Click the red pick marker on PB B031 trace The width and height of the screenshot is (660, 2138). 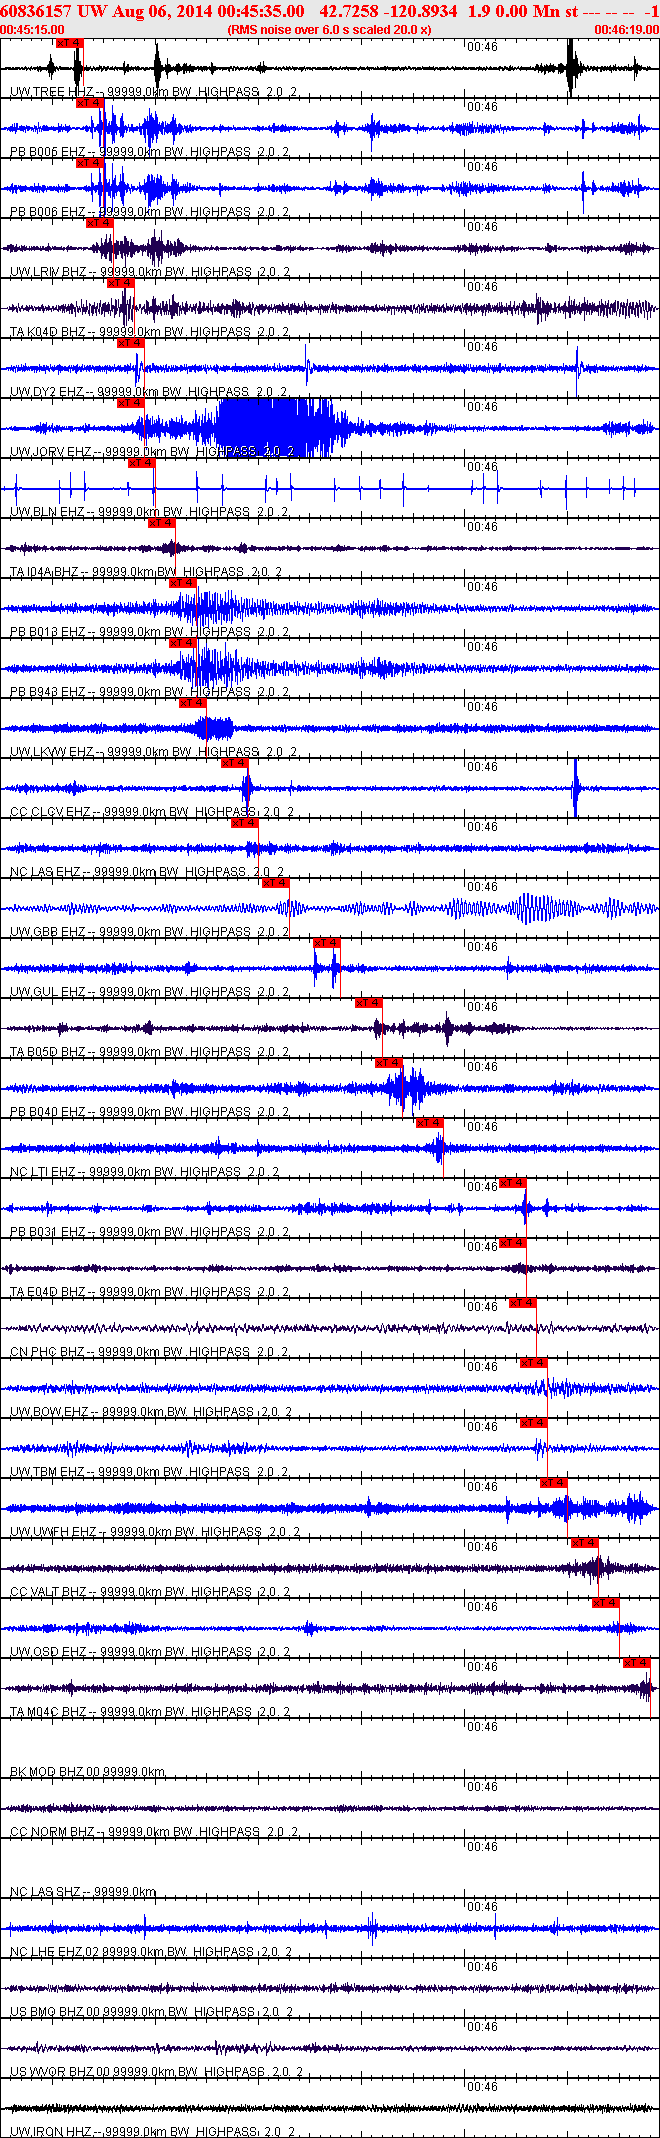click(513, 1183)
